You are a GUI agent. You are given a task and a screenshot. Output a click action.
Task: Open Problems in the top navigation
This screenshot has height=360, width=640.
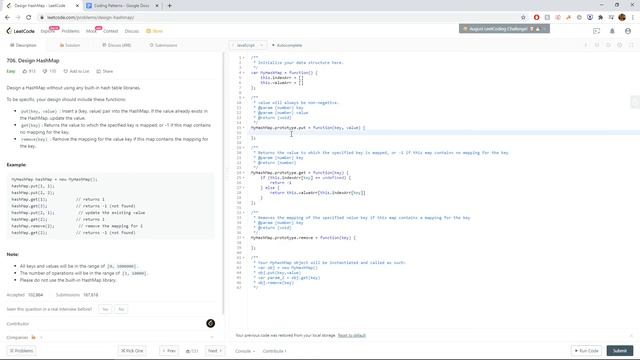(71, 31)
